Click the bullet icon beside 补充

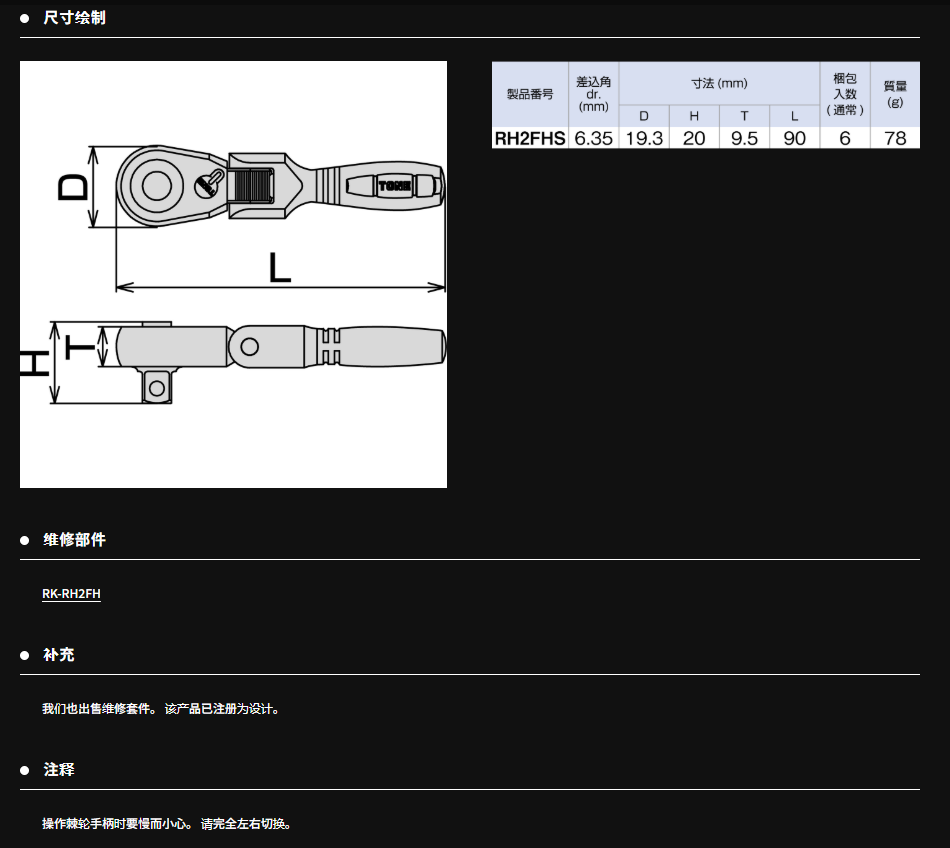click(x=25, y=655)
